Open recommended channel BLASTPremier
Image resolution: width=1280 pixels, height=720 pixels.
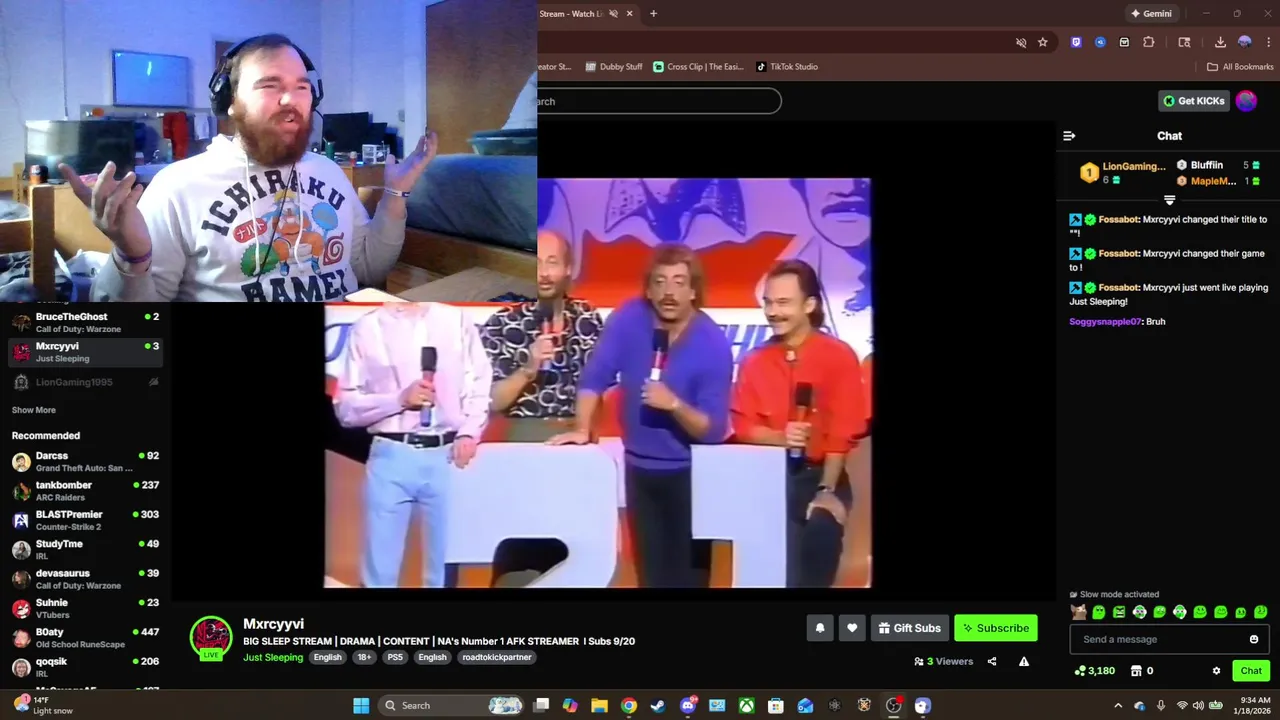pyautogui.click(x=85, y=520)
